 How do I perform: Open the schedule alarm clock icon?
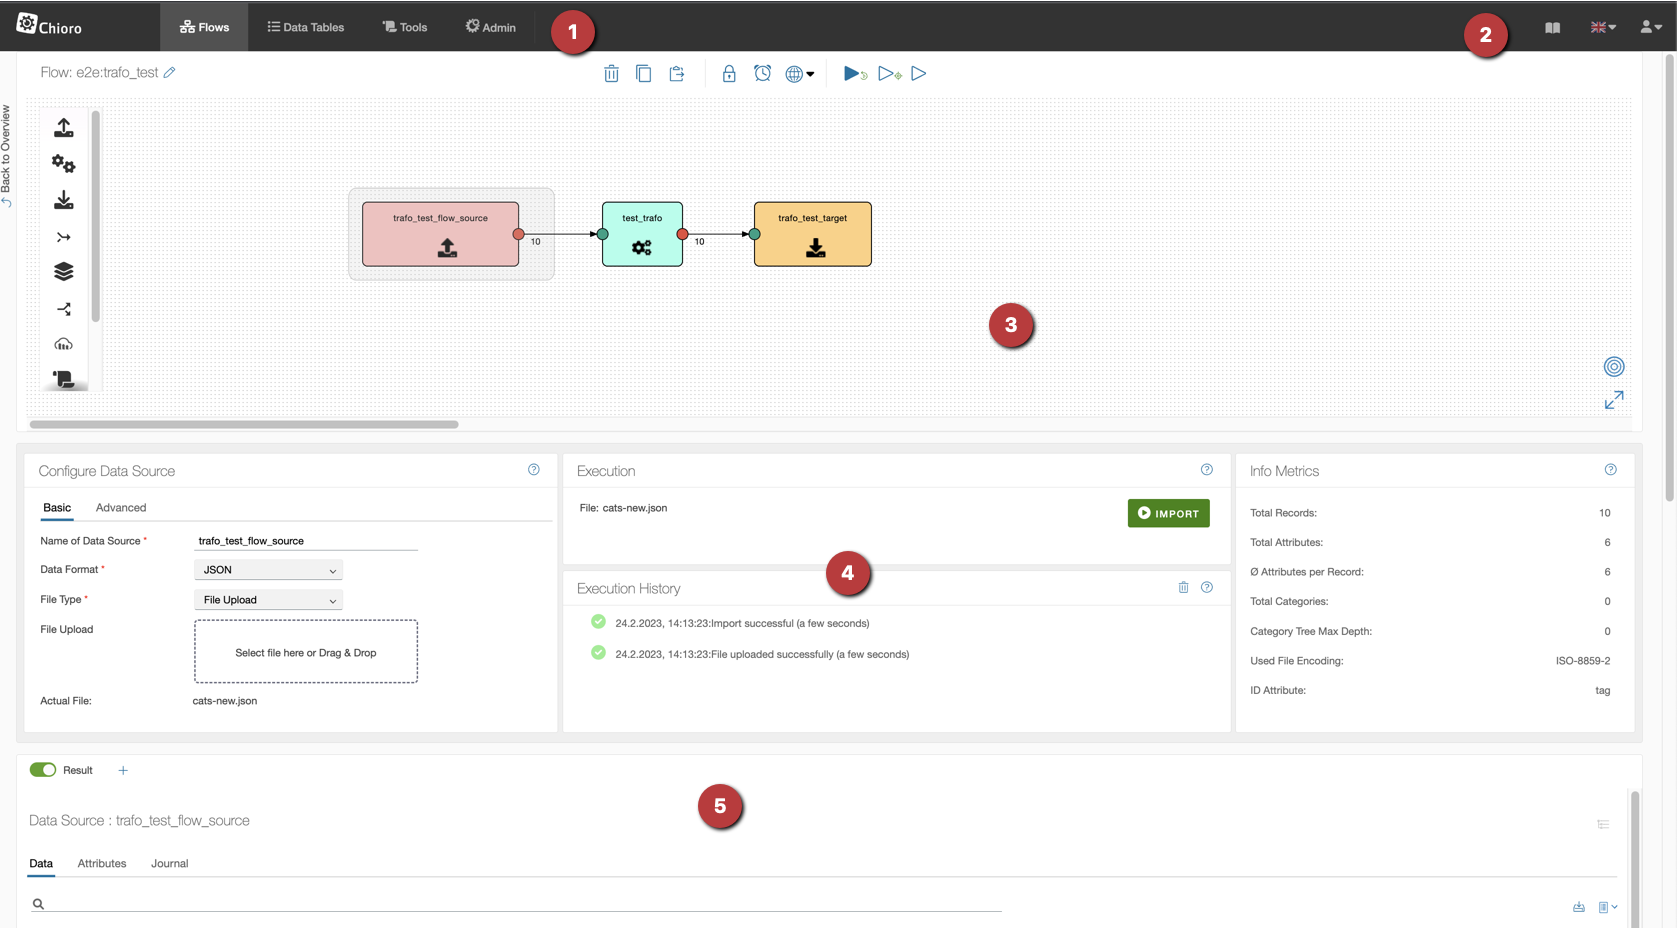(x=762, y=74)
